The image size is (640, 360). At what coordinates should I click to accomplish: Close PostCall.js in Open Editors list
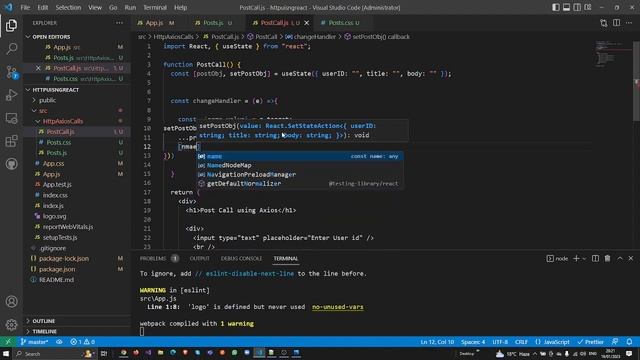[x=38, y=68]
